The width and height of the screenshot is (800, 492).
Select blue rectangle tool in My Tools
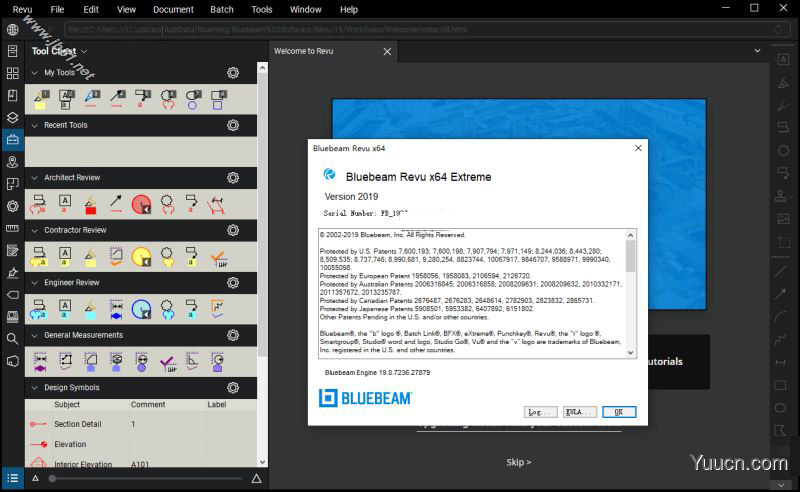(218, 100)
